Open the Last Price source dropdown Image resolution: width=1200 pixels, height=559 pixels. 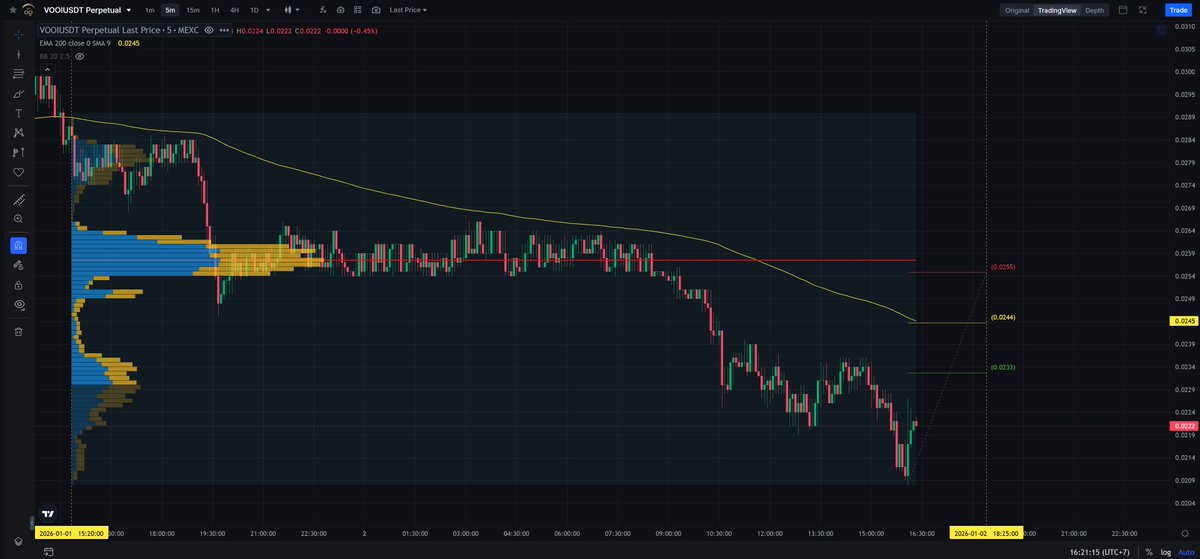click(408, 10)
